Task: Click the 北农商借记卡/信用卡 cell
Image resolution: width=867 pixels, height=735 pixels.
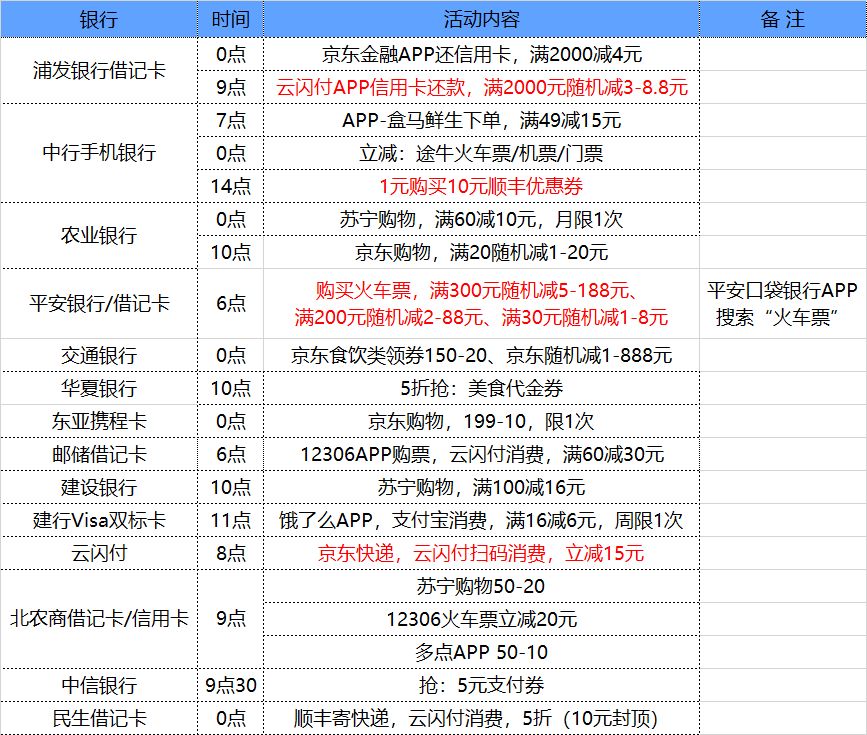Action: [x=99, y=619]
